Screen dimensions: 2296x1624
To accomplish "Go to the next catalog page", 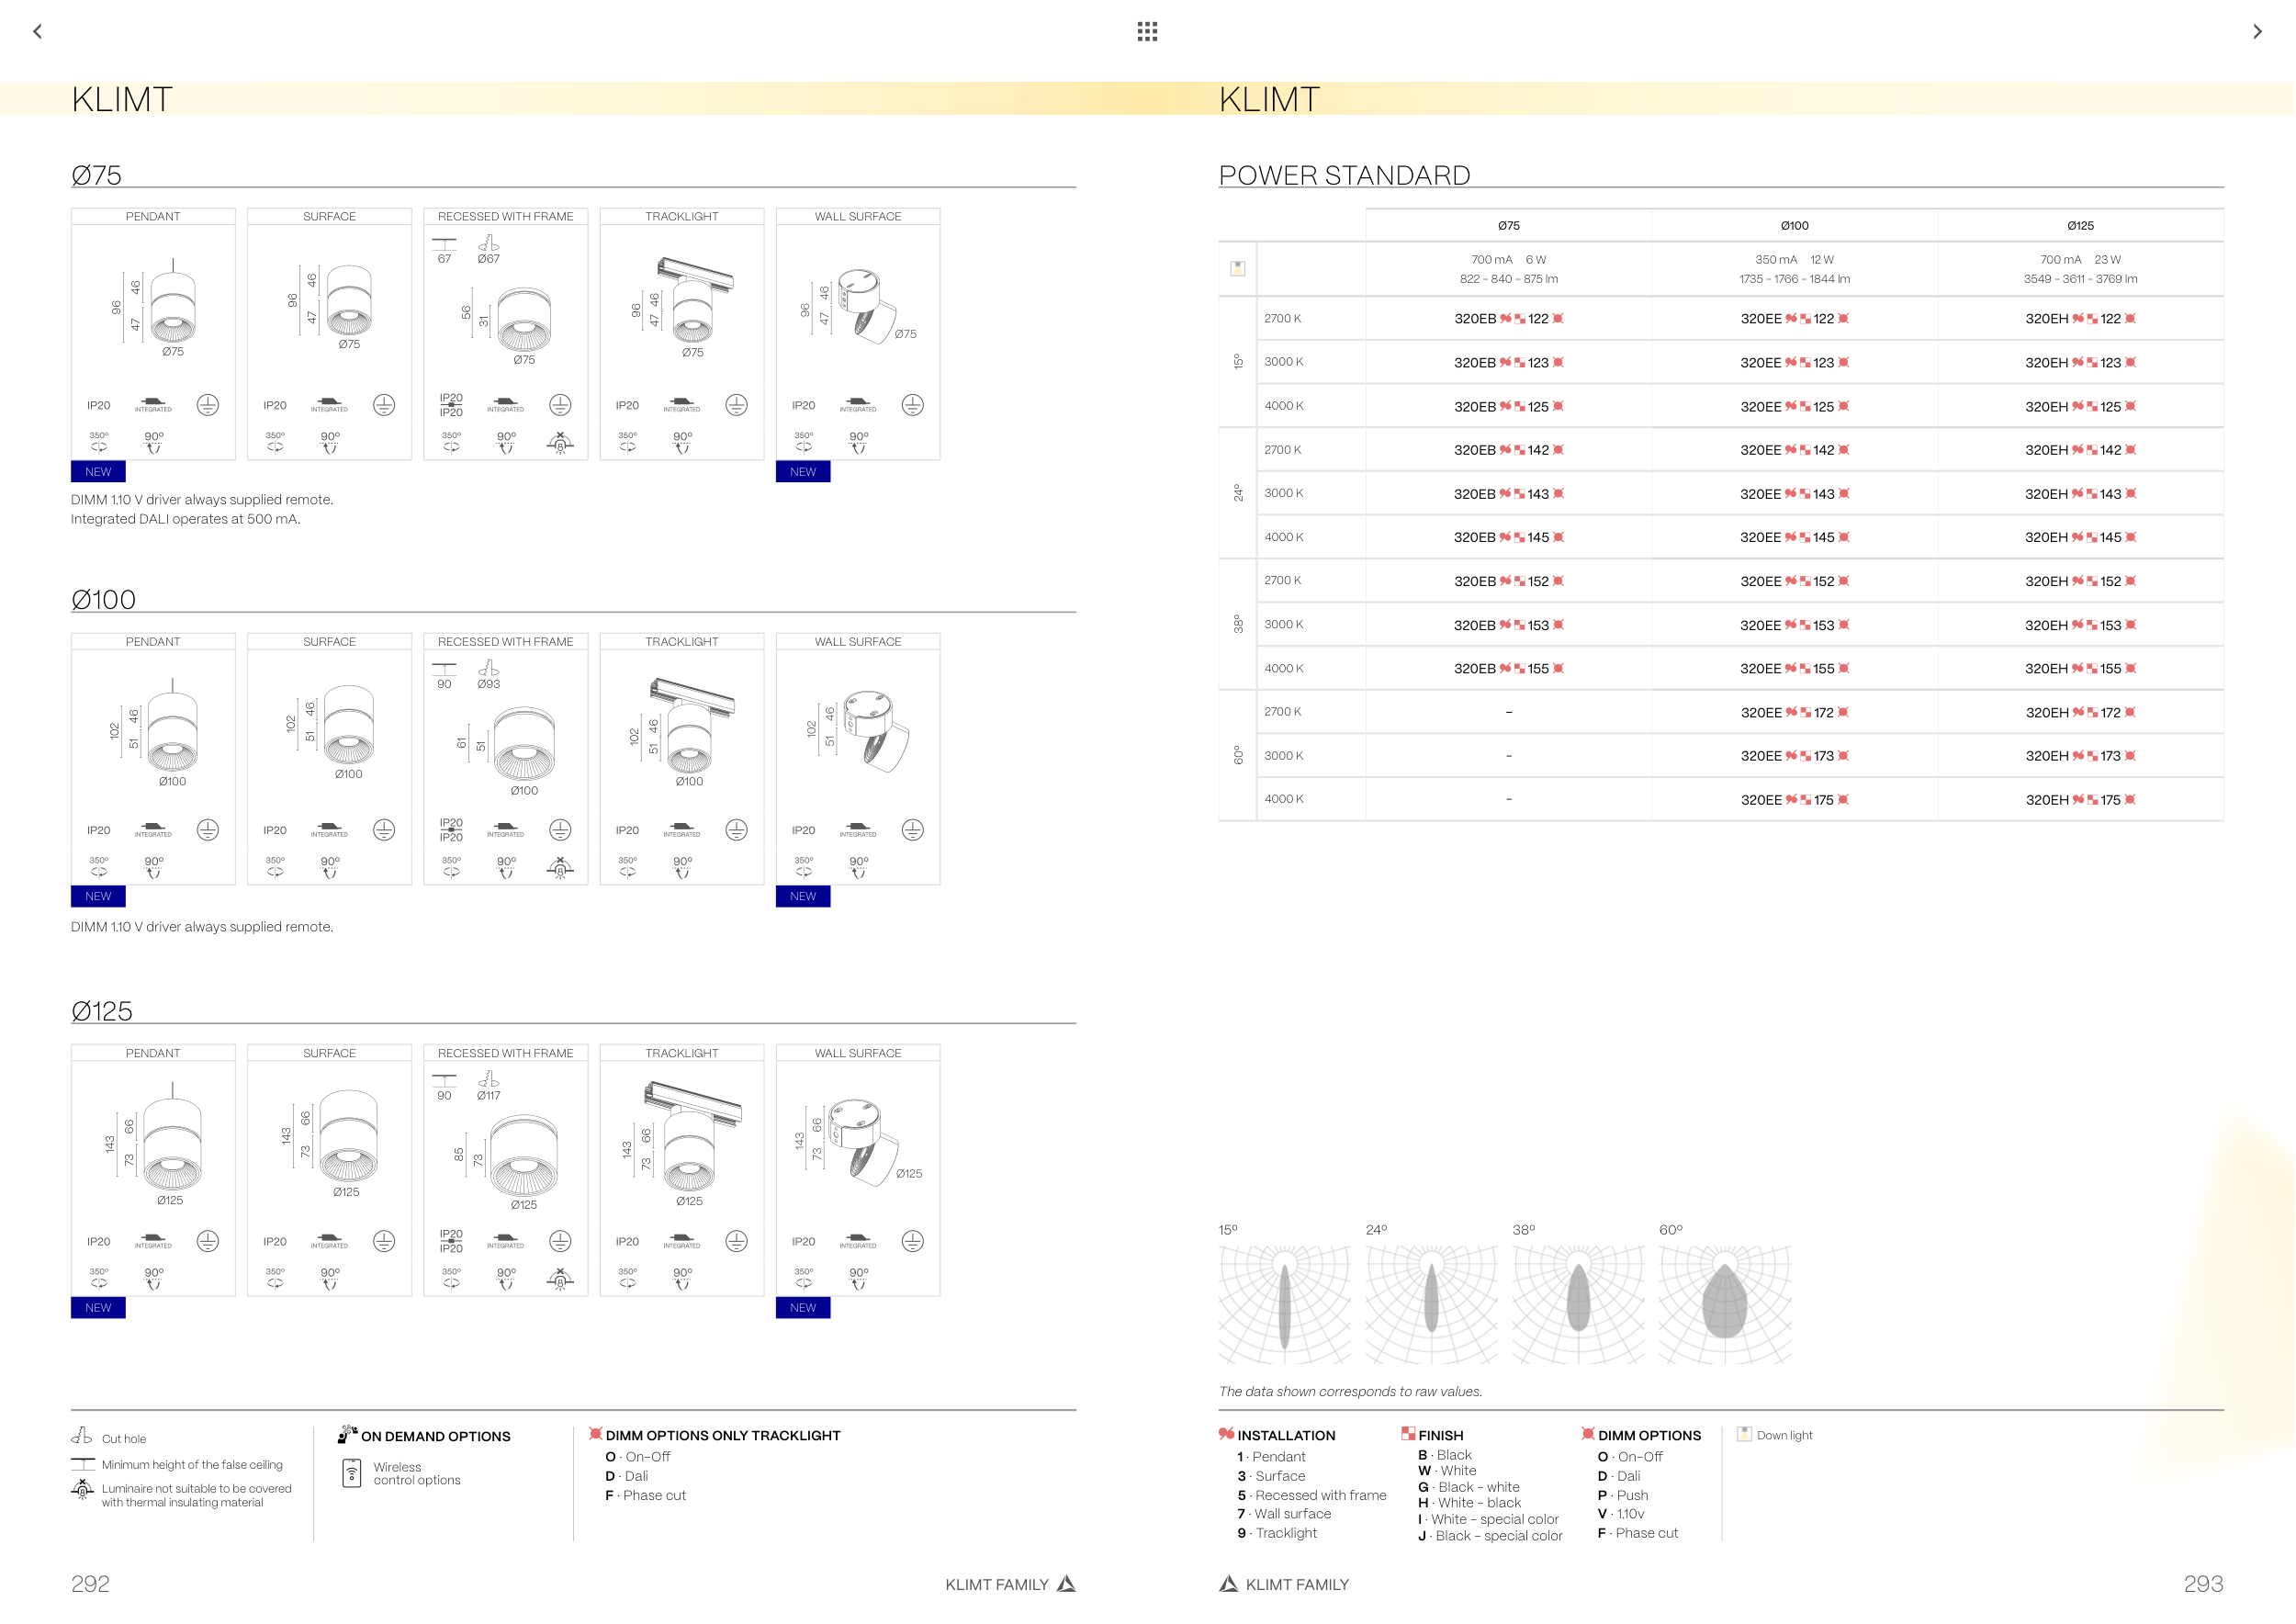I will 2257,31.
